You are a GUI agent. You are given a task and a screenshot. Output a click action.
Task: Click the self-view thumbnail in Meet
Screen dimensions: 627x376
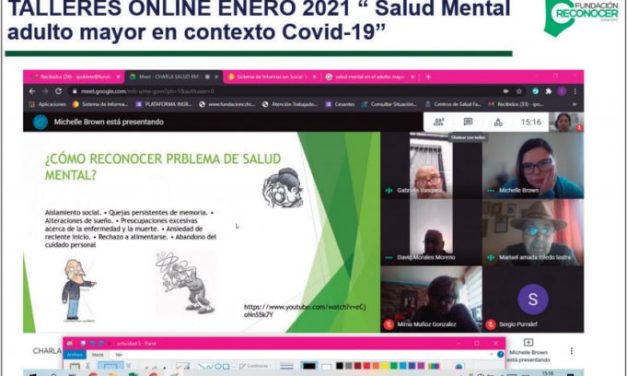[x=566, y=122]
